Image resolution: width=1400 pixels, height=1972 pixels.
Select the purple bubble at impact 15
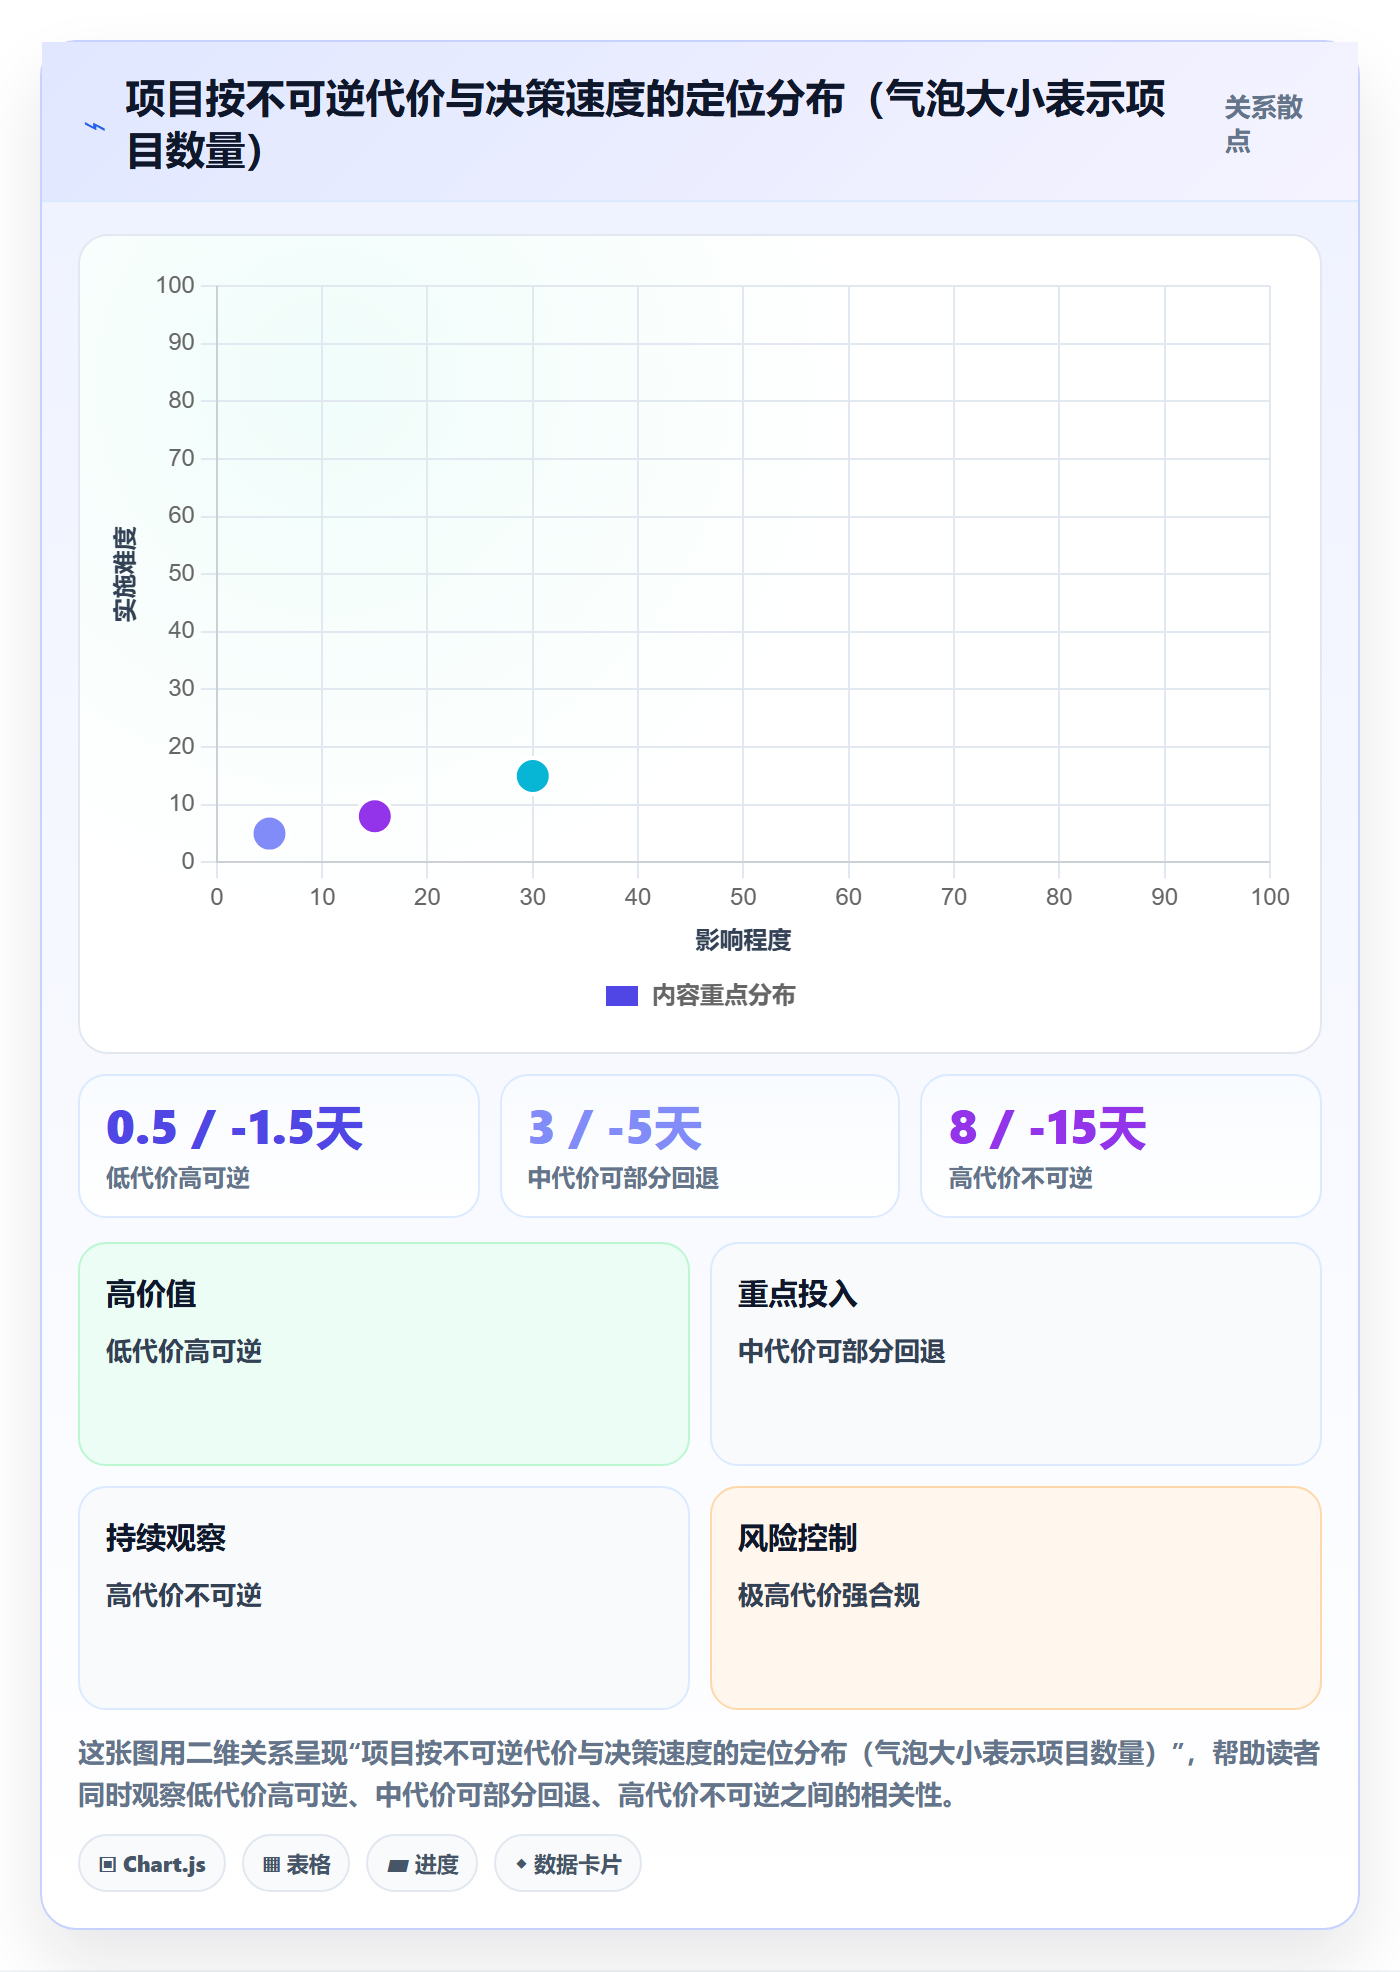(375, 816)
